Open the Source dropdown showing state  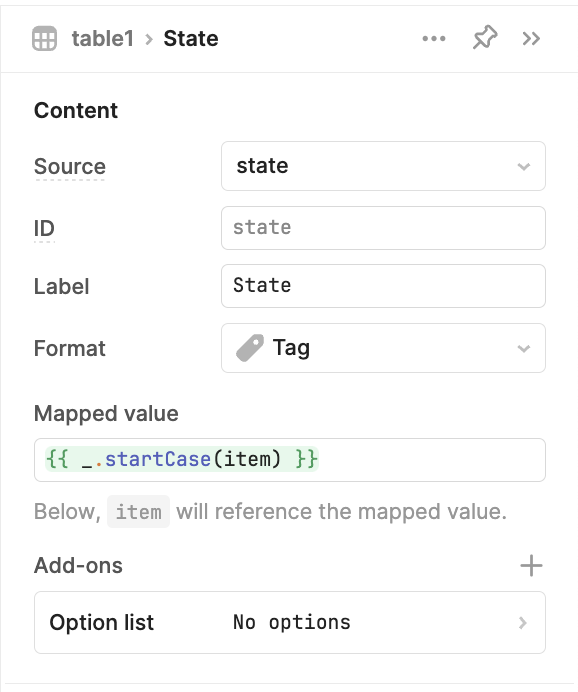coord(383,166)
